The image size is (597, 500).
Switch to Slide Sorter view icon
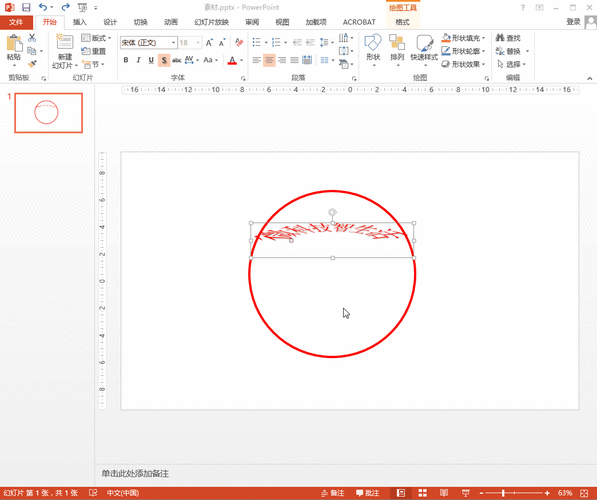pos(422,493)
